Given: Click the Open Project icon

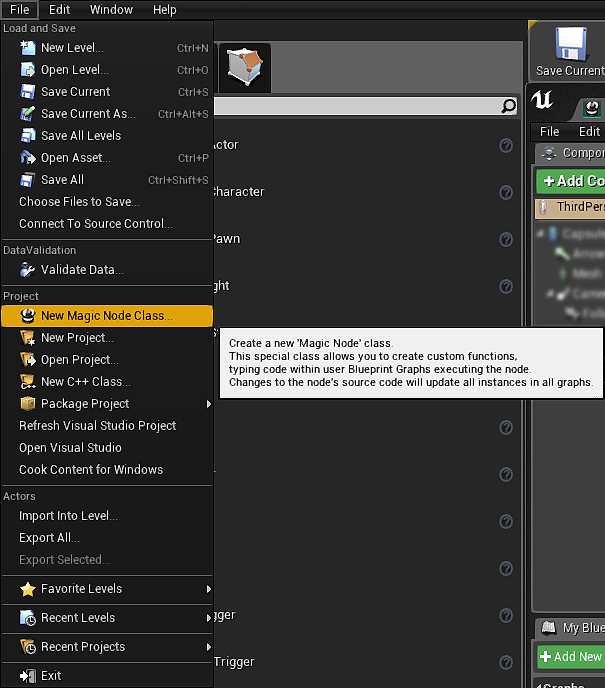Looking at the screenshot, I should pos(28,360).
